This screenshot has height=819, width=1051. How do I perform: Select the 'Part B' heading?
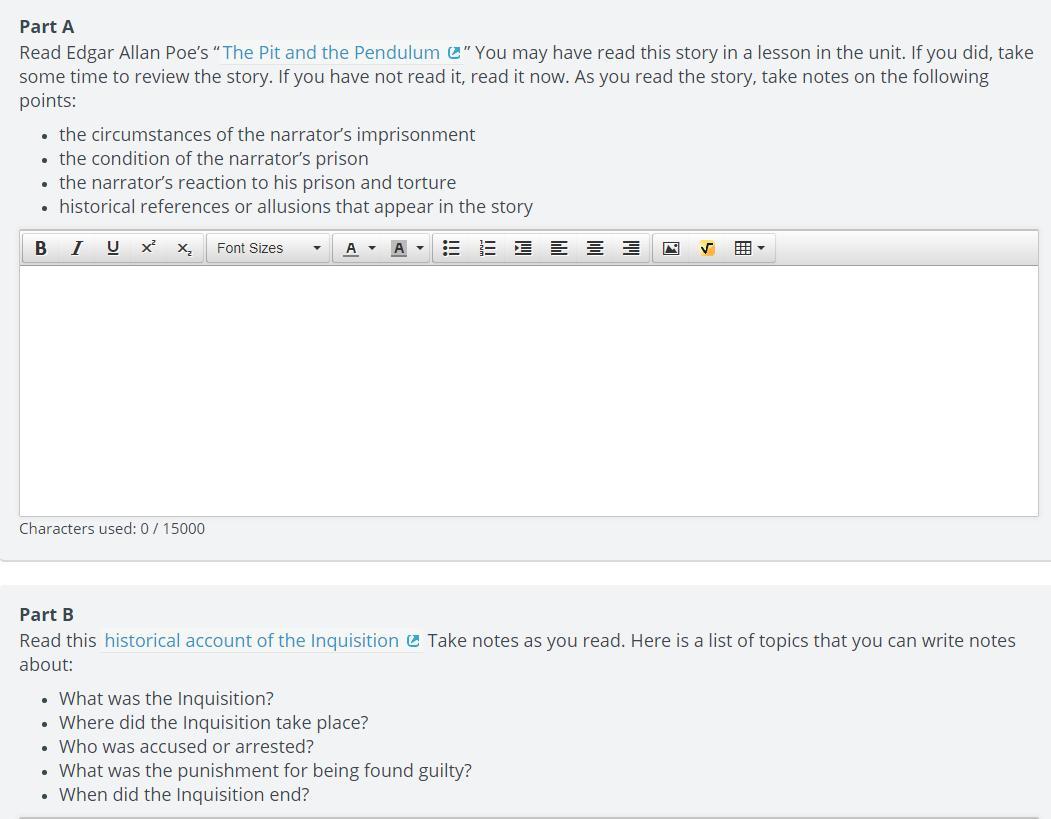coord(46,615)
